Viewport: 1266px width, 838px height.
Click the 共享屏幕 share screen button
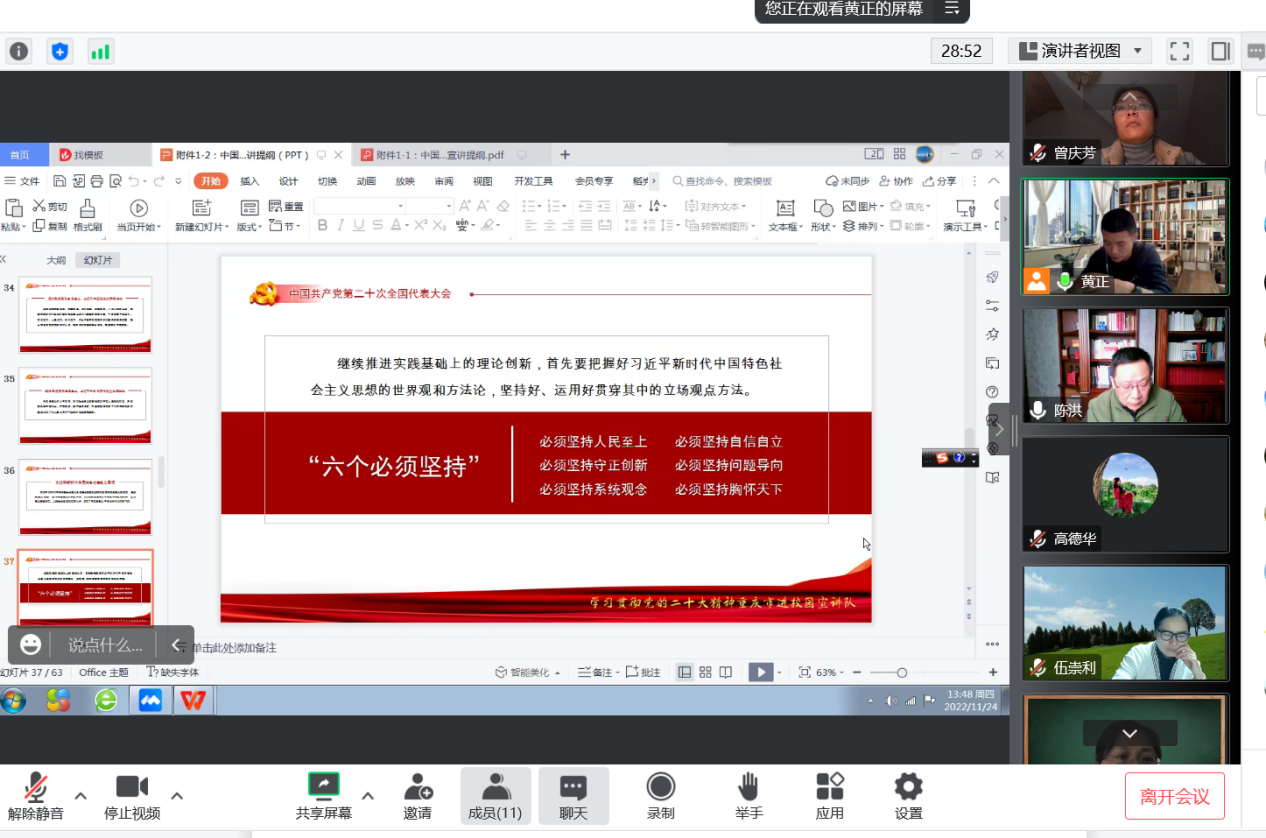point(323,796)
